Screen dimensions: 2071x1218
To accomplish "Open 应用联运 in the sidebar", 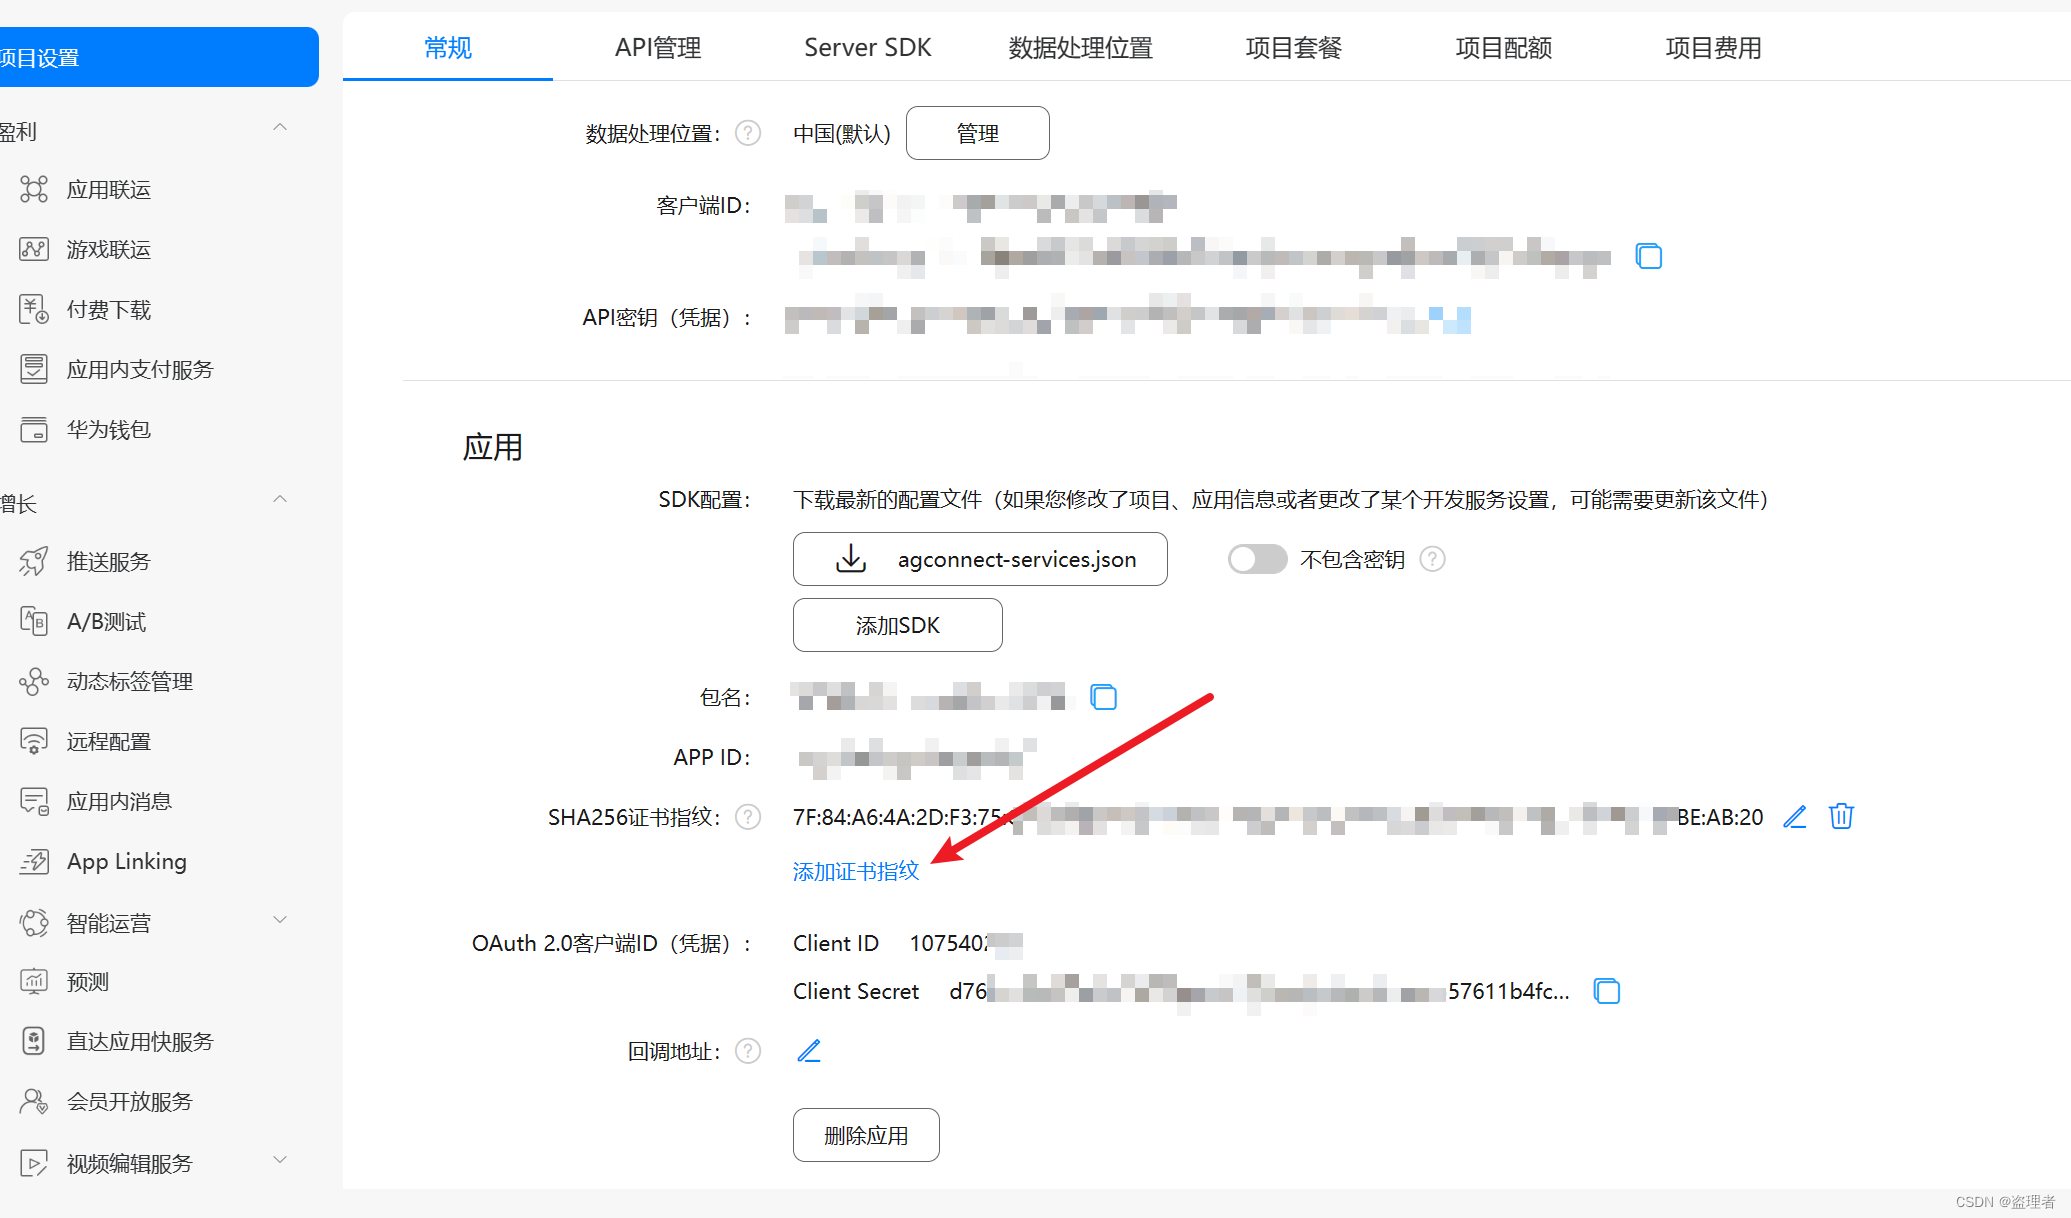I will click(108, 190).
